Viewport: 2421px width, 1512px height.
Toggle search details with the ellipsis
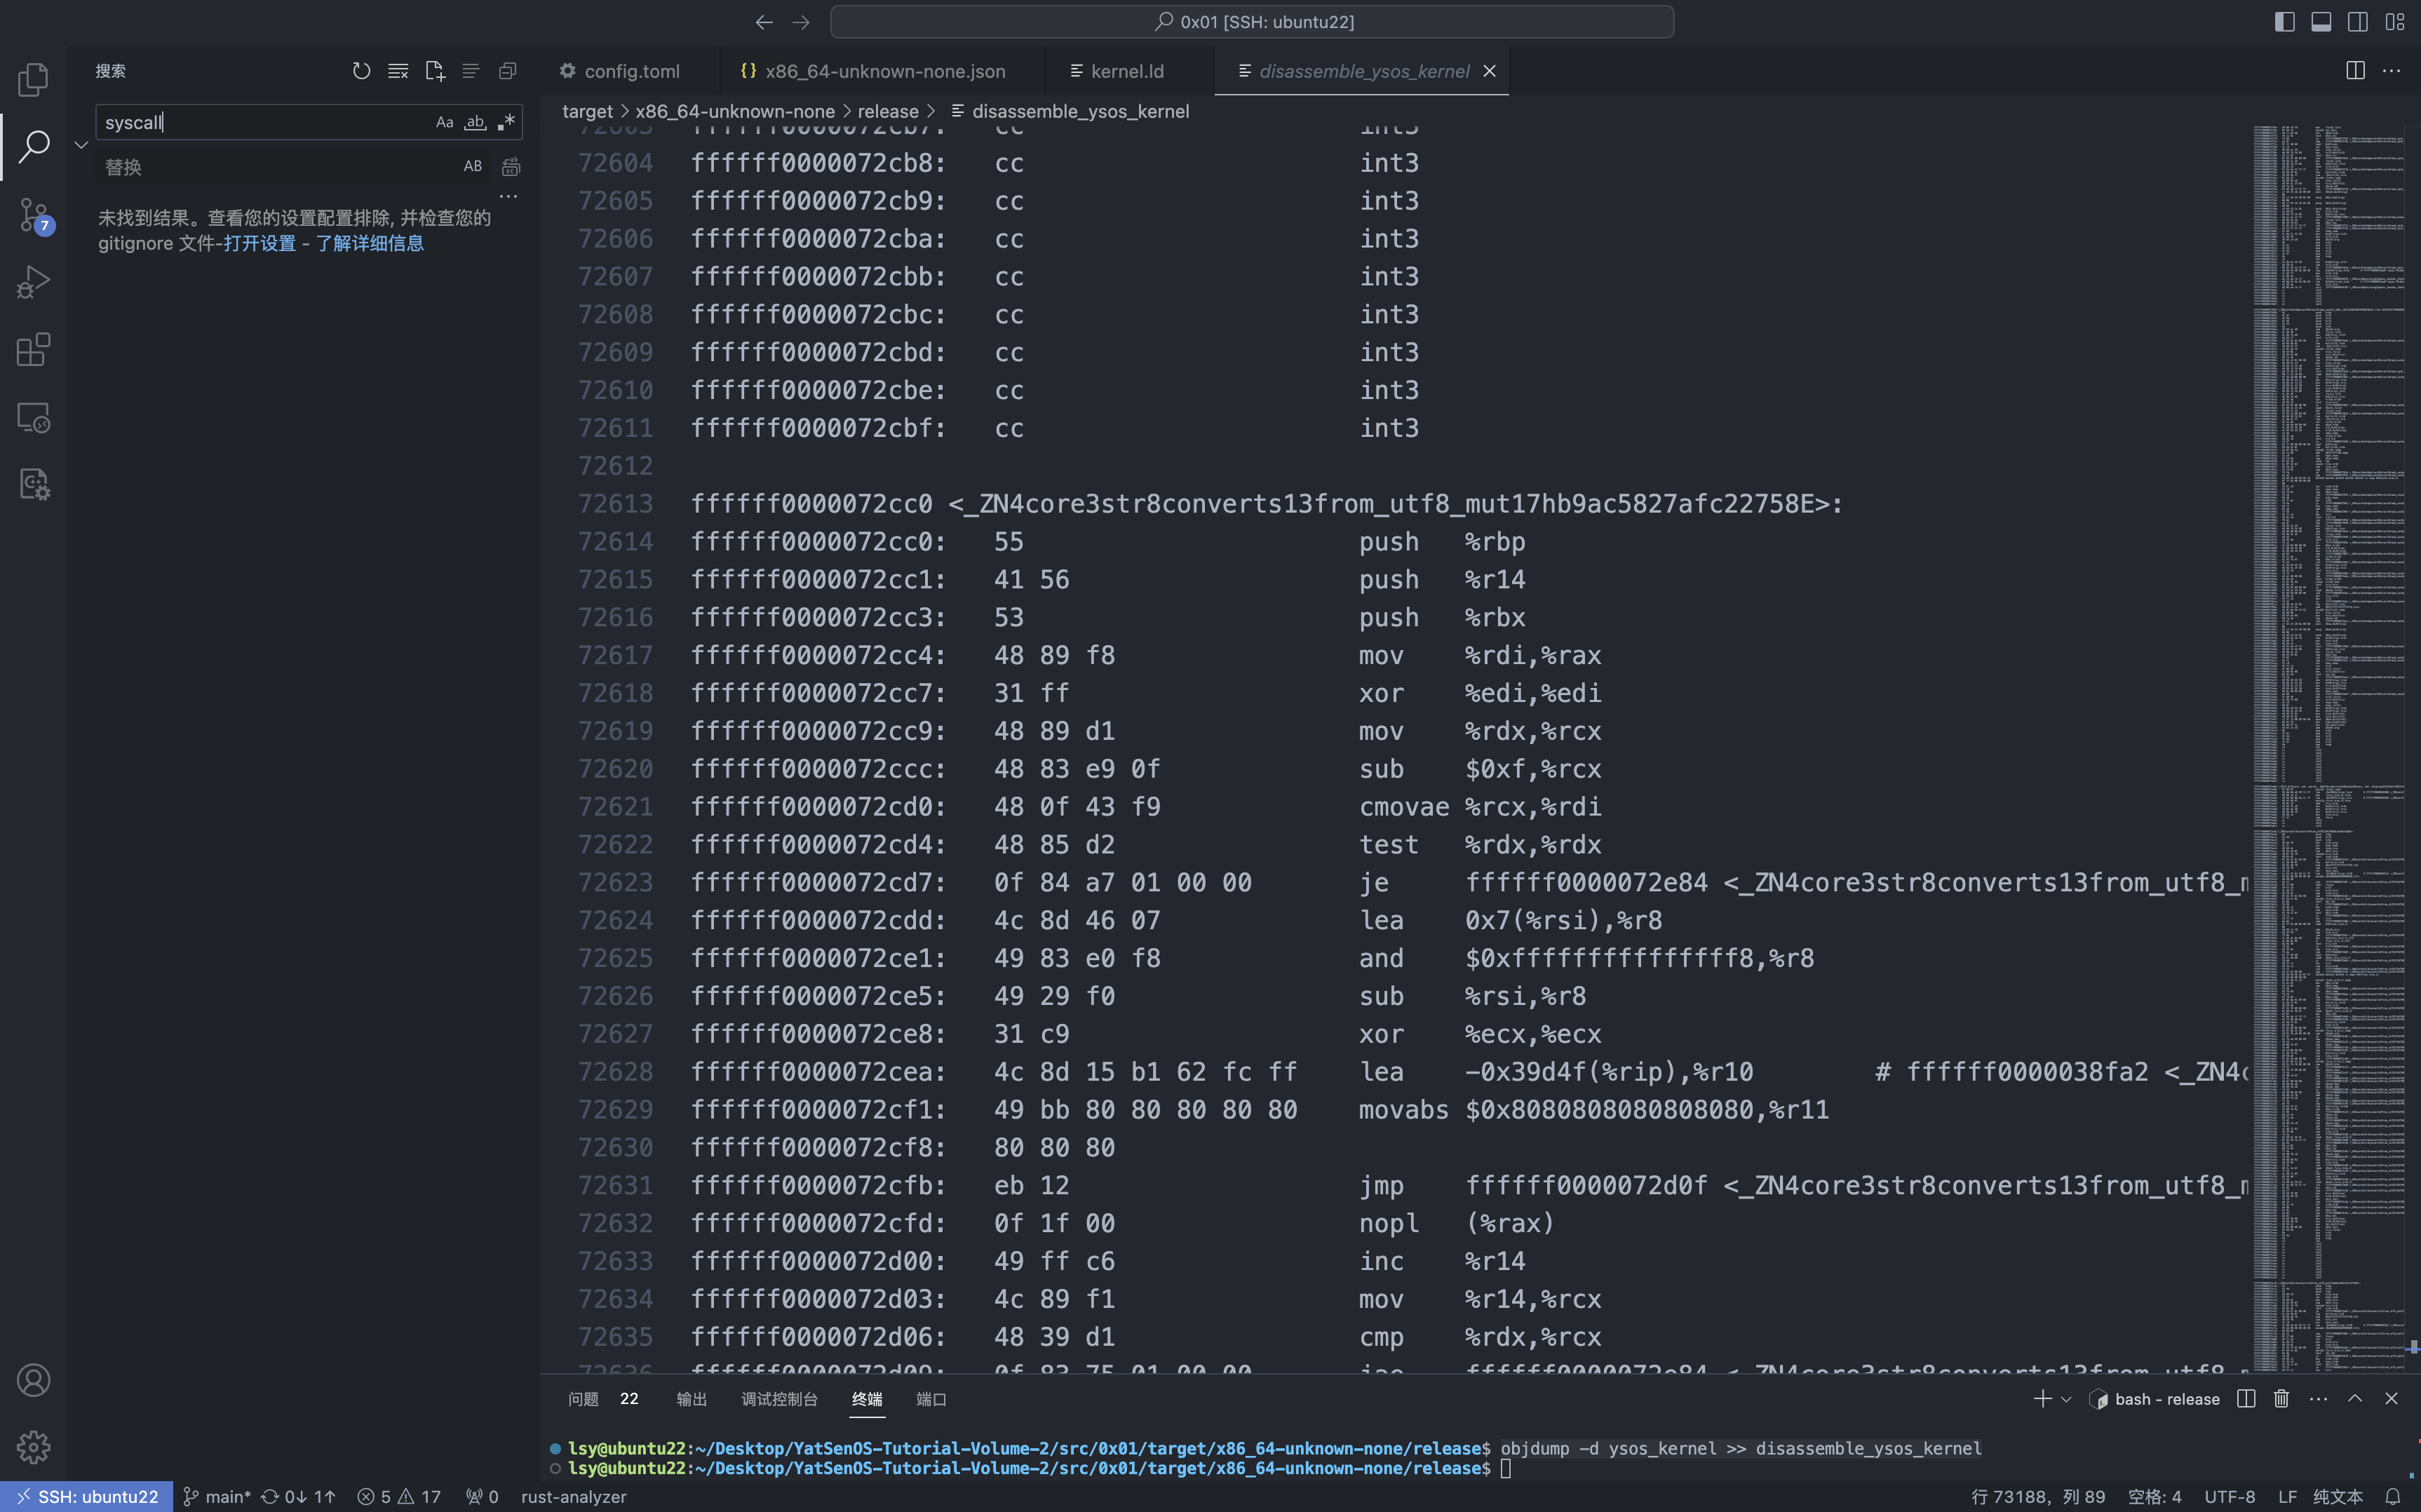click(508, 197)
